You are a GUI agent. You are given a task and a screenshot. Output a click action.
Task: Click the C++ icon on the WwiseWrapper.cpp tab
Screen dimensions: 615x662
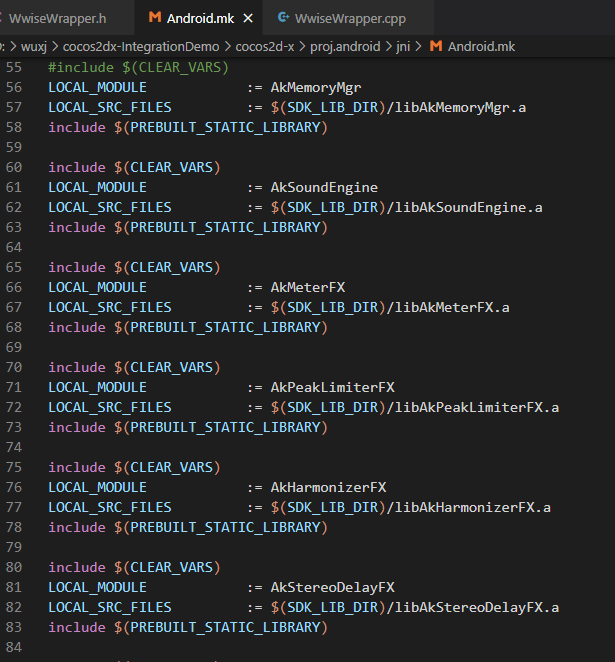(x=284, y=19)
